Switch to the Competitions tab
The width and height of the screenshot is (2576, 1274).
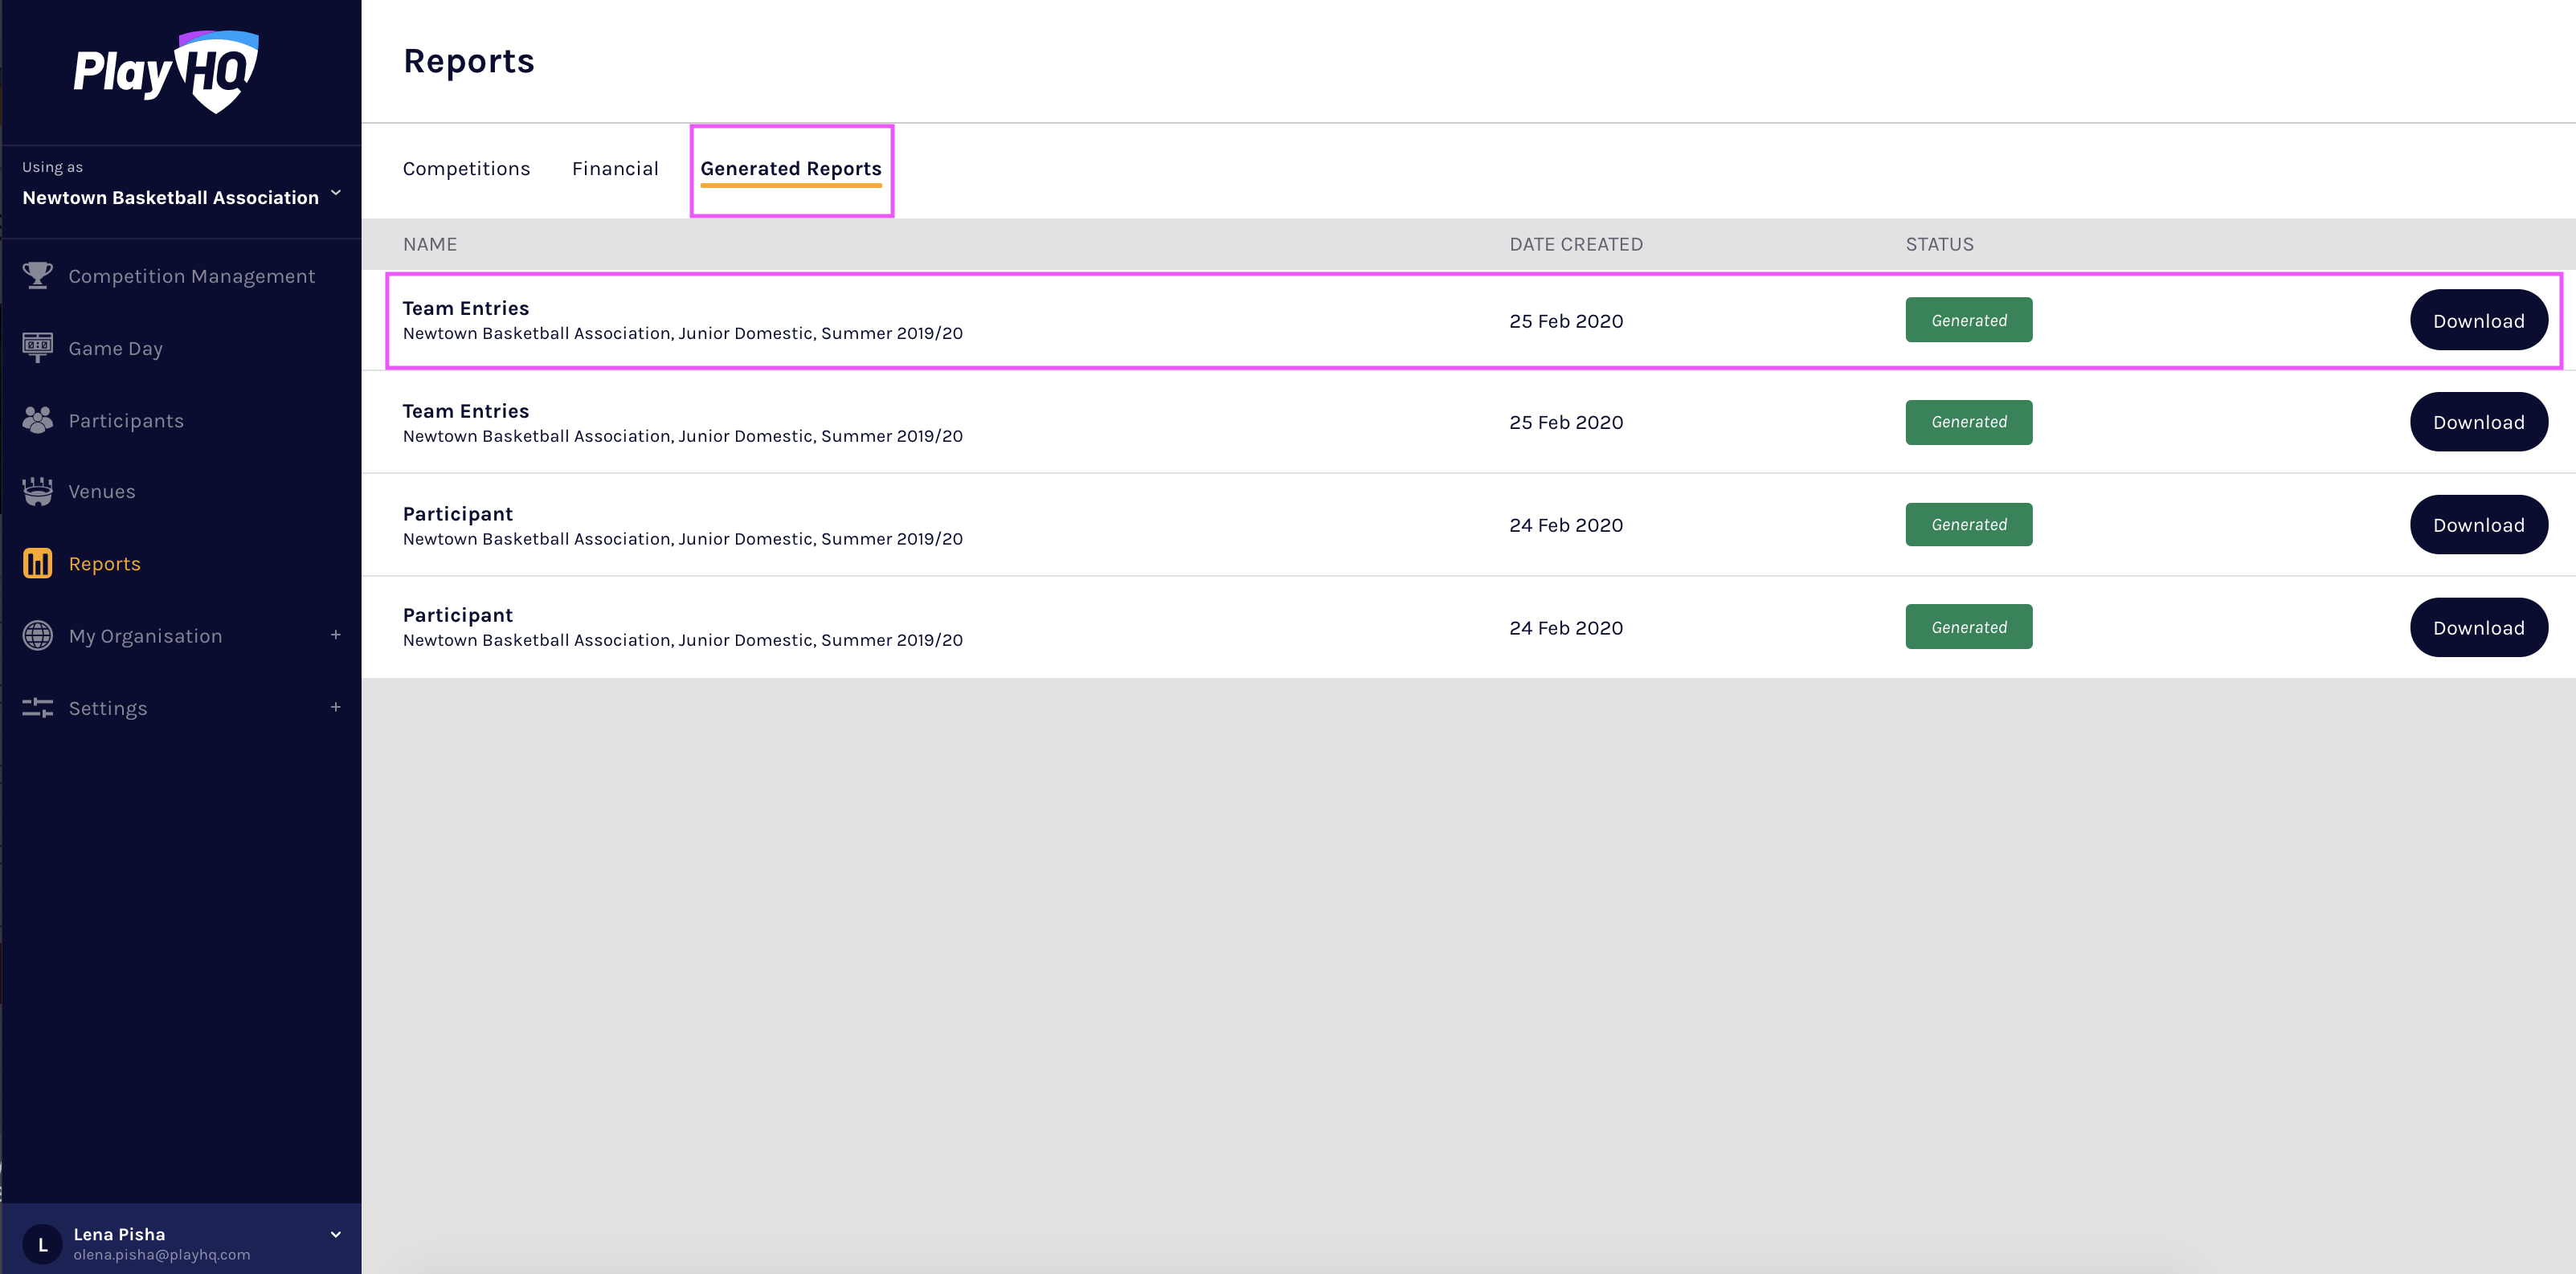tap(466, 168)
